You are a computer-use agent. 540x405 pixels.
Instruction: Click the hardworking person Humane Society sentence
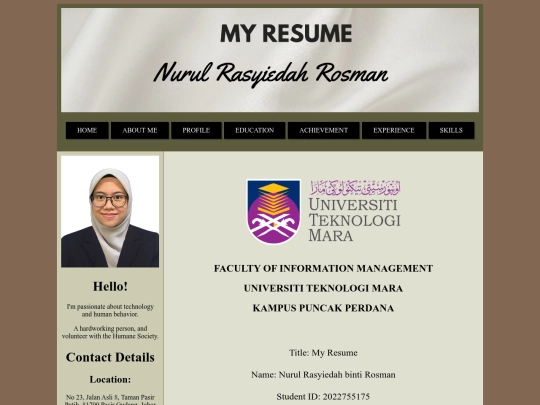point(110,332)
